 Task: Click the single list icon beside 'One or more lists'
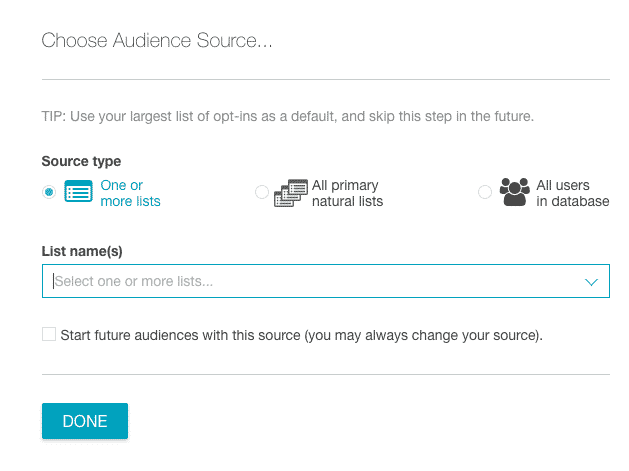tap(78, 193)
